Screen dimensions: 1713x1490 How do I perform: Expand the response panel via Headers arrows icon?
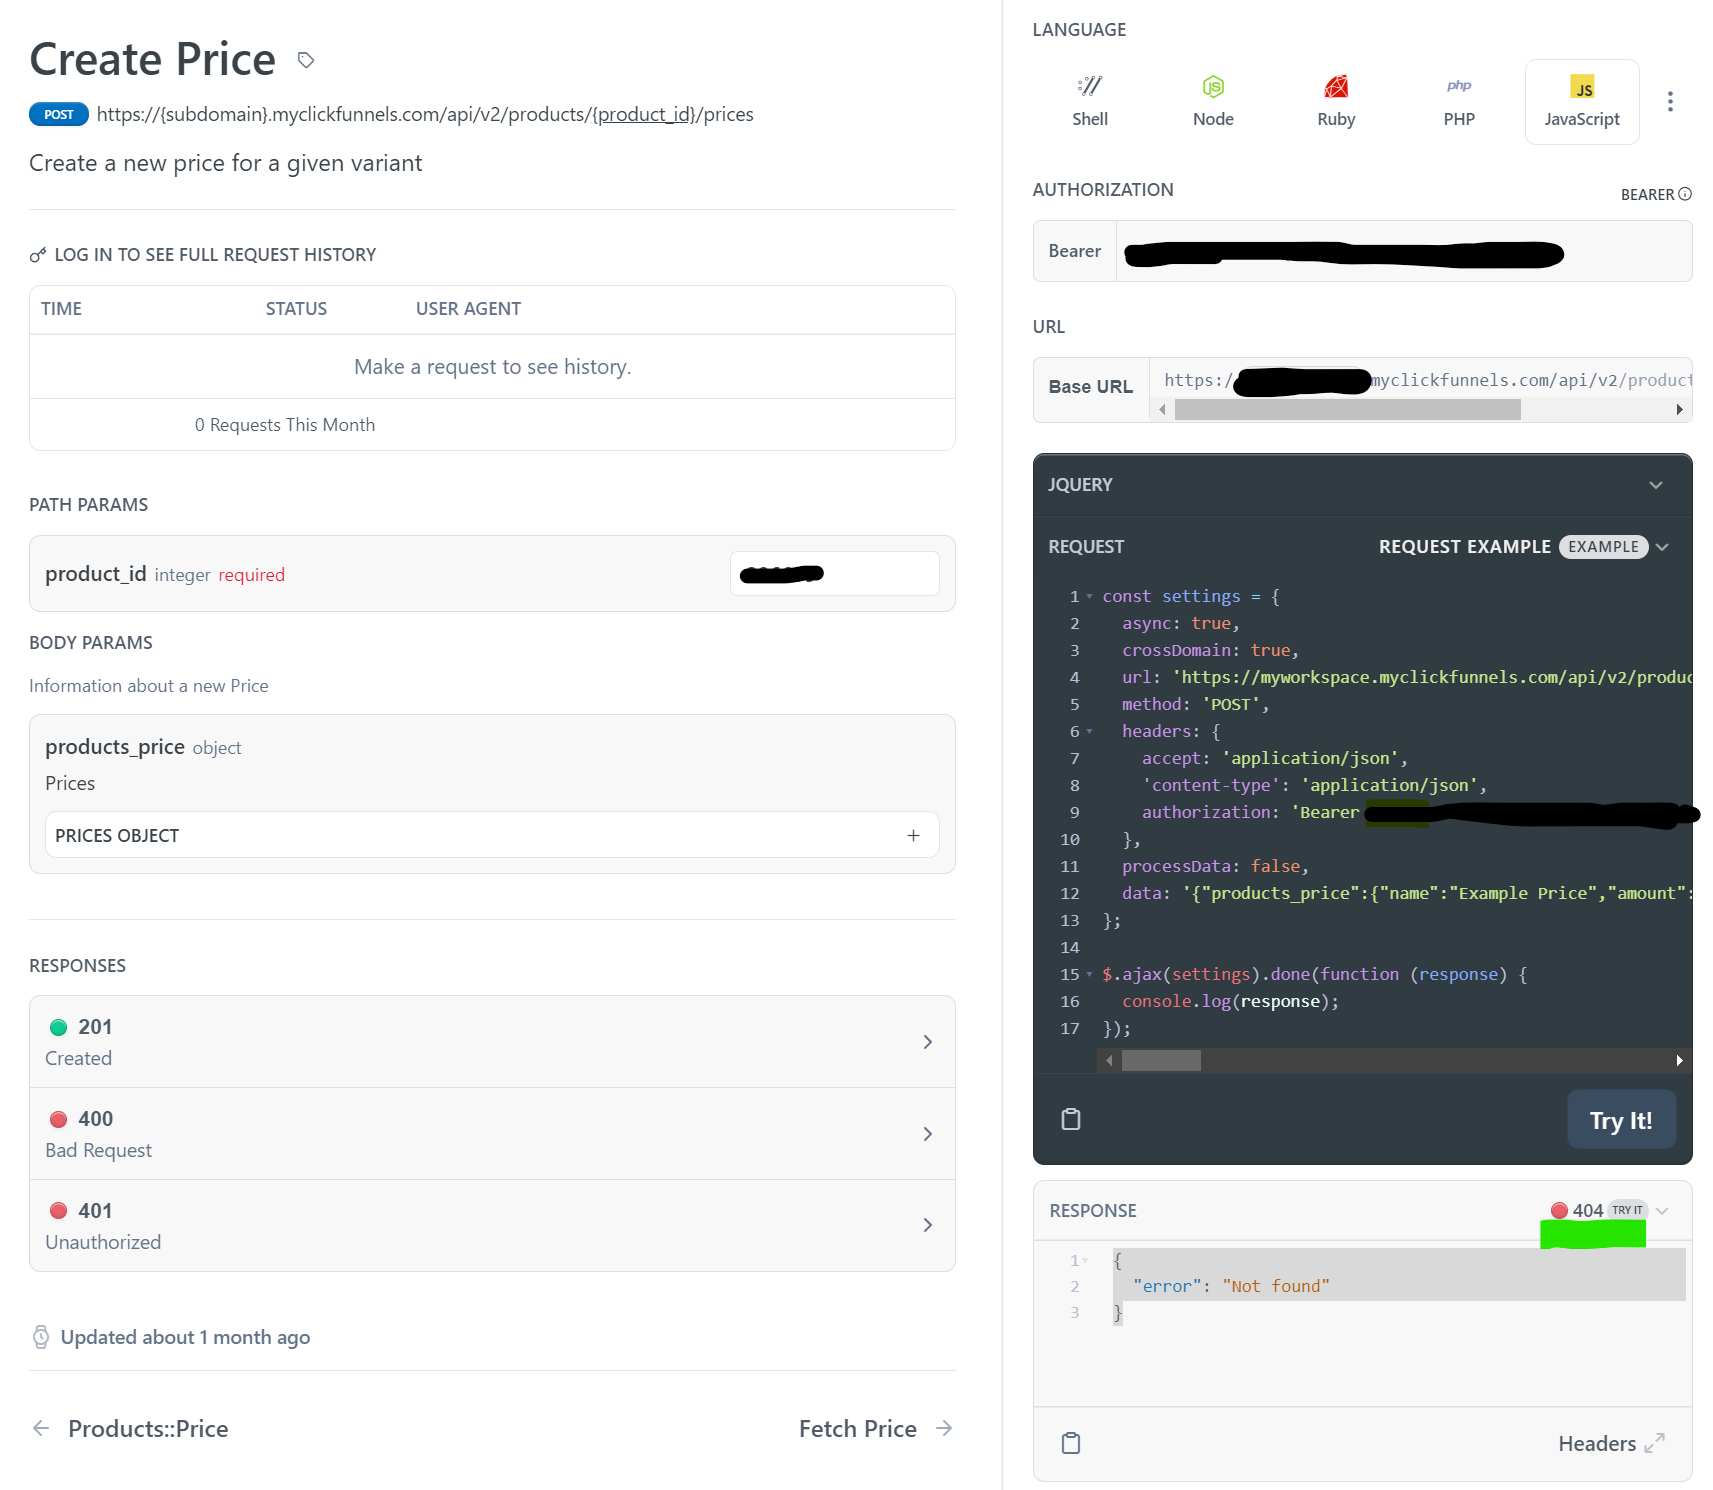pyautogui.click(x=1655, y=1443)
